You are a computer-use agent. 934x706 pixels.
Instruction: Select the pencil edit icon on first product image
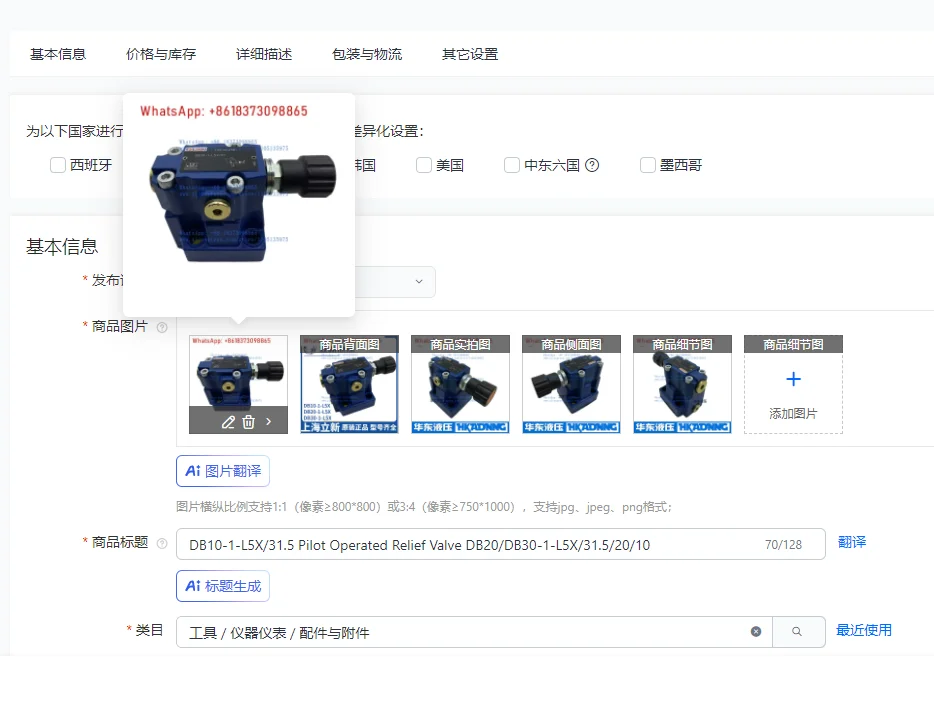coord(229,423)
